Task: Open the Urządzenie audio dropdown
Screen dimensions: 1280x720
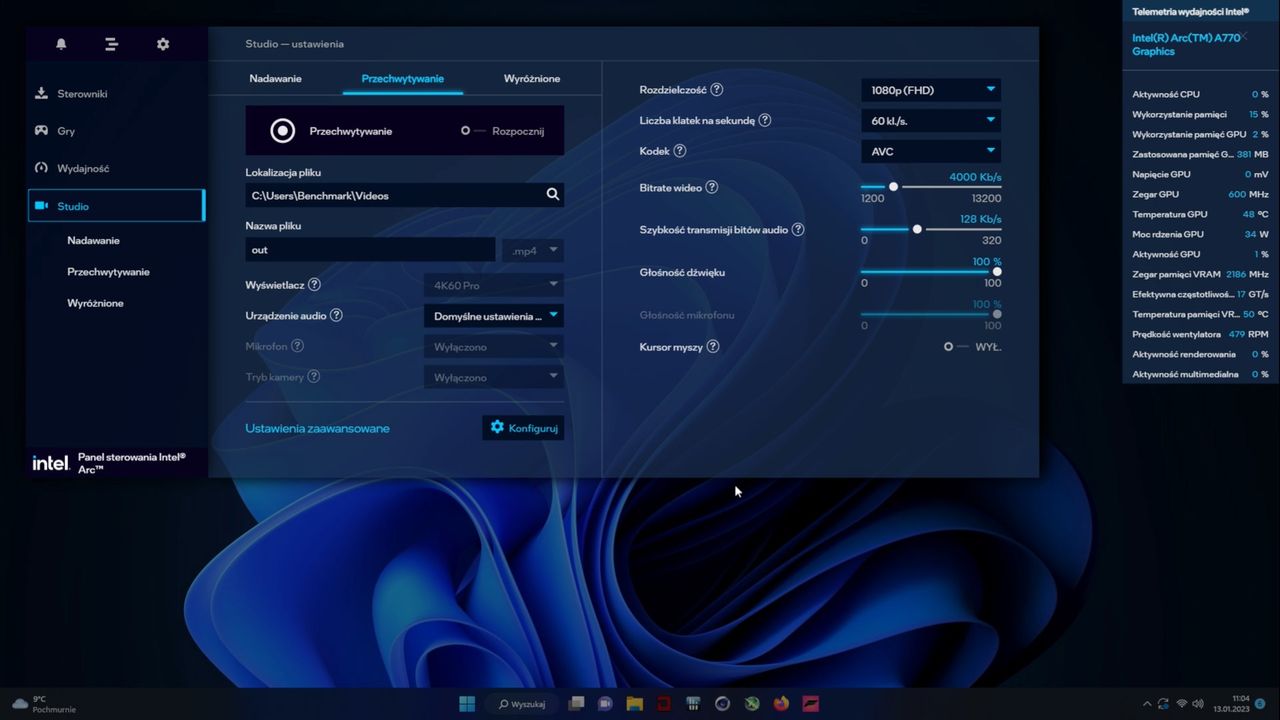Action: pos(494,316)
